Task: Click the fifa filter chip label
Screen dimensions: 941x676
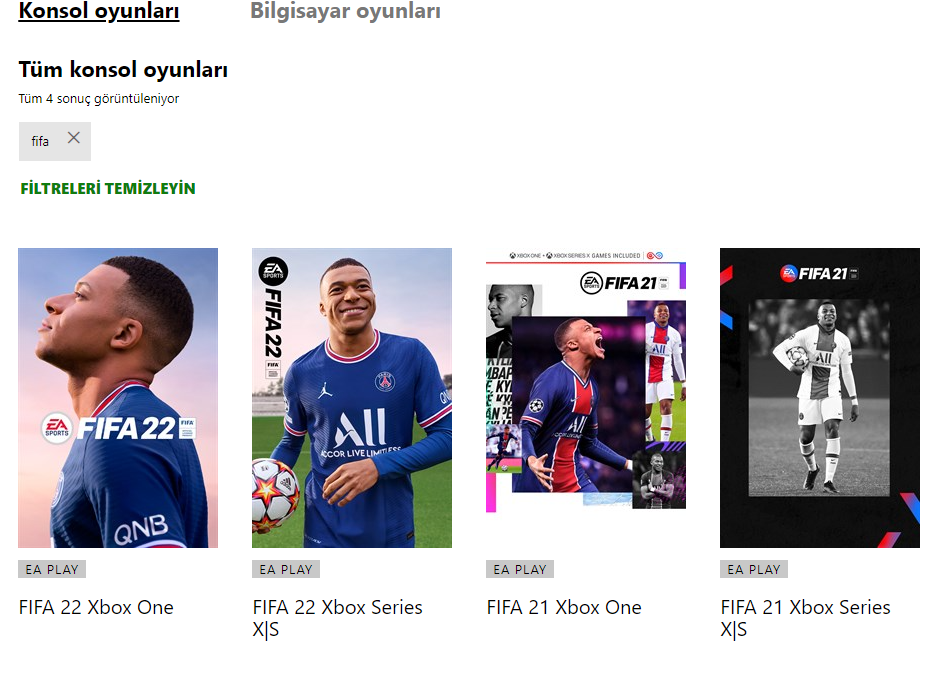Action: pos(40,142)
